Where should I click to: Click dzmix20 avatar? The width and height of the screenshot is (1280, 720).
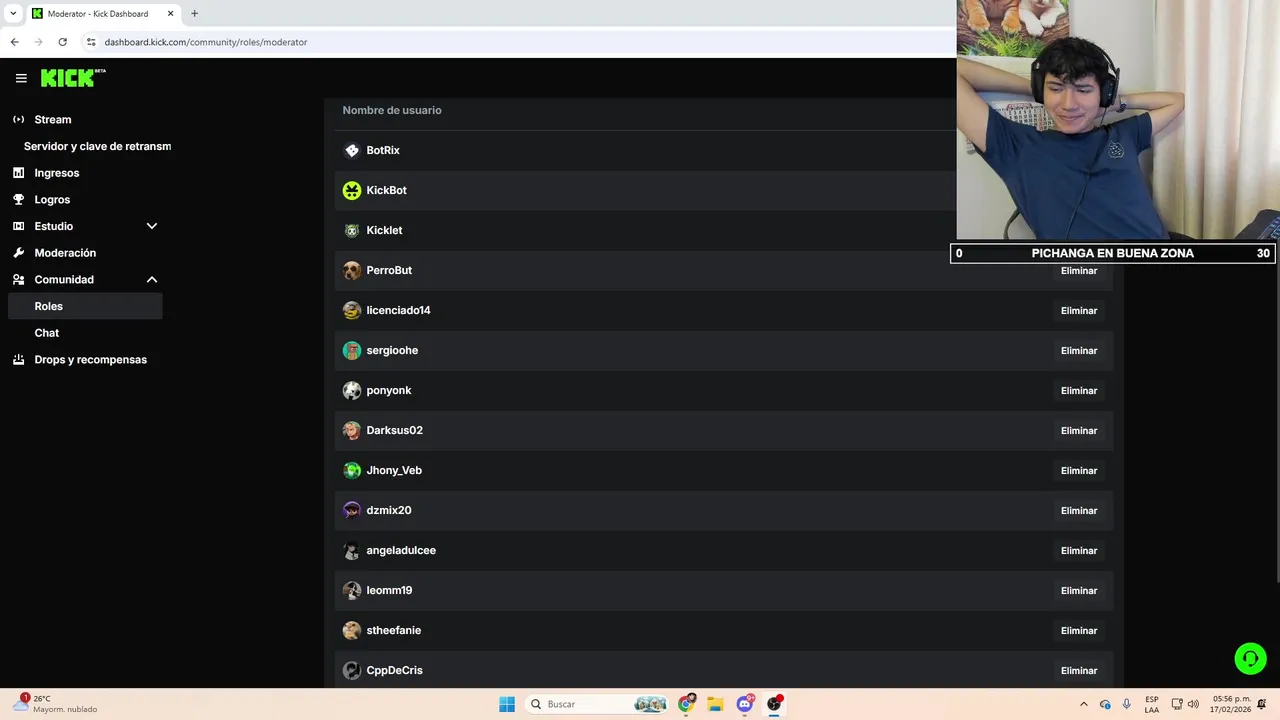pyautogui.click(x=352, y=510)
